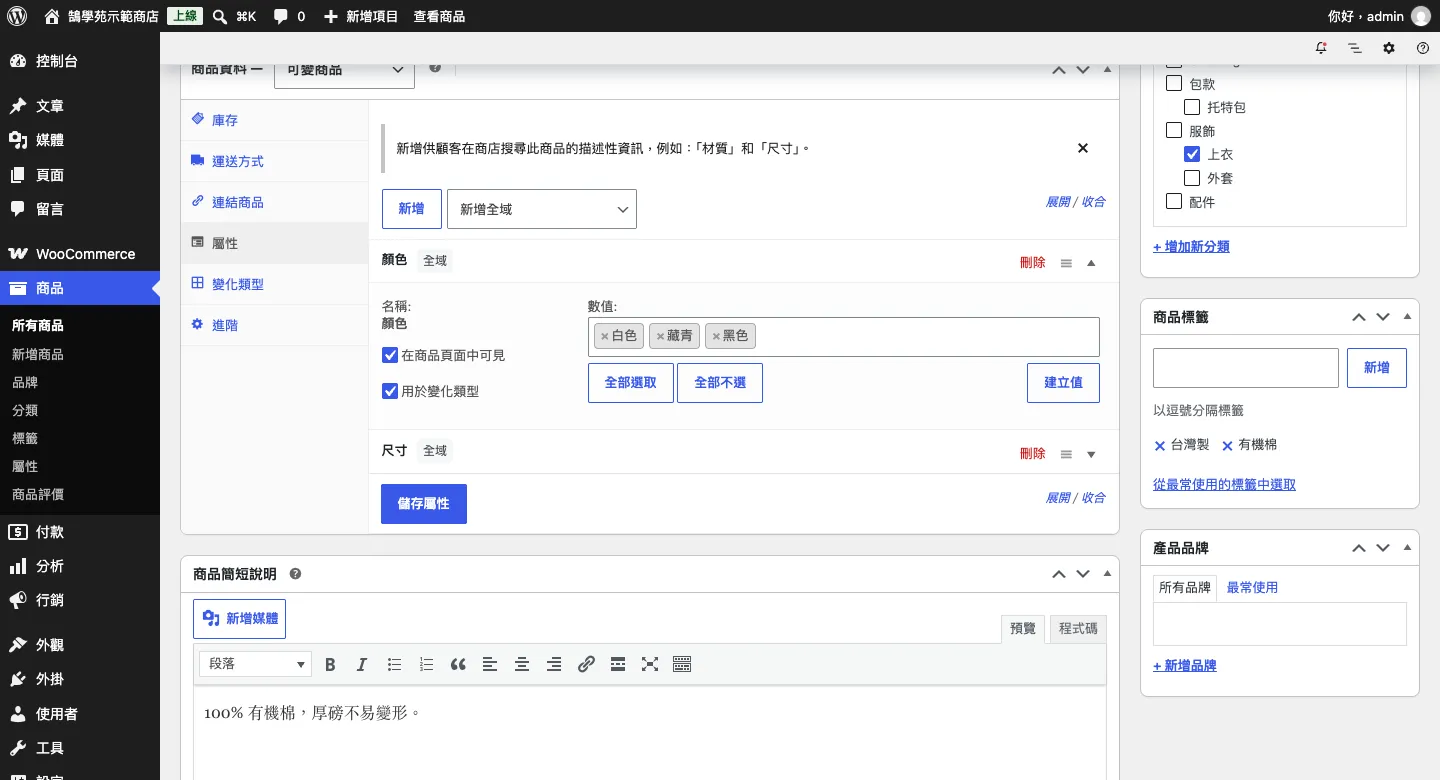Switch to the 庫存 tab

274,120
